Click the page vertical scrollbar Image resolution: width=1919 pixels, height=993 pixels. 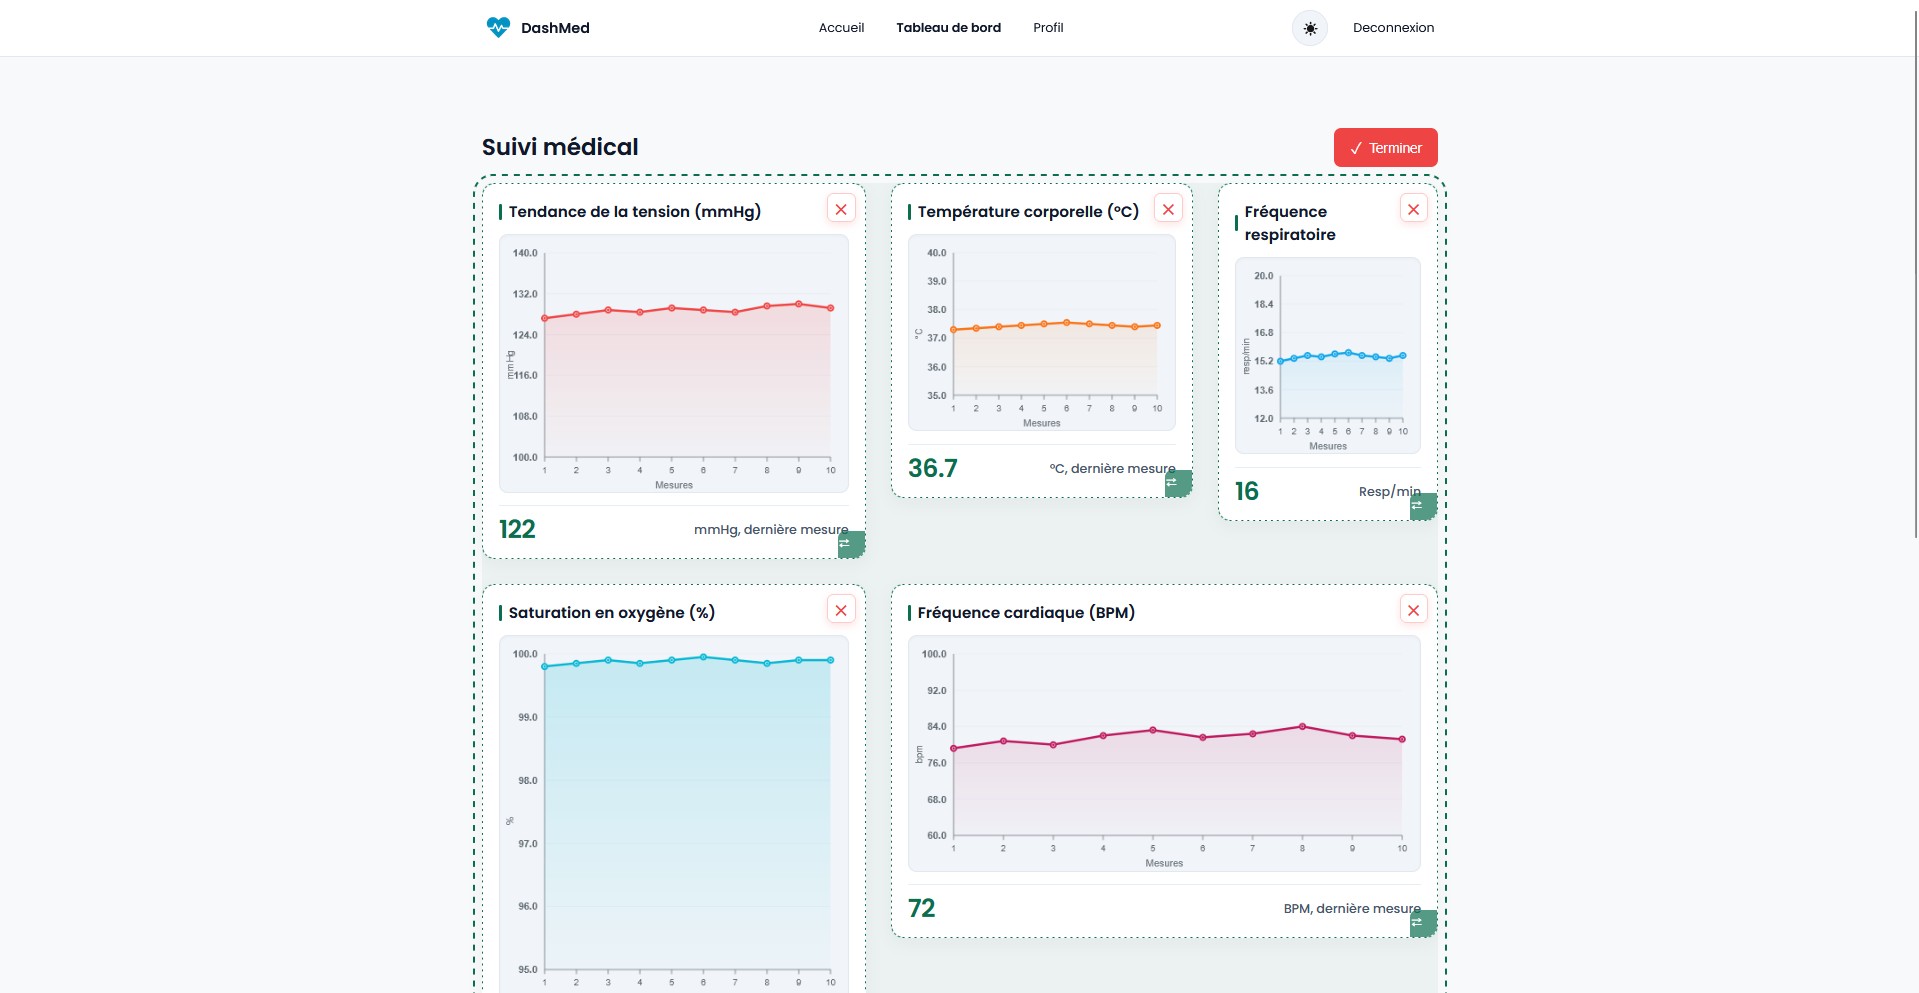coord(1914,270)
